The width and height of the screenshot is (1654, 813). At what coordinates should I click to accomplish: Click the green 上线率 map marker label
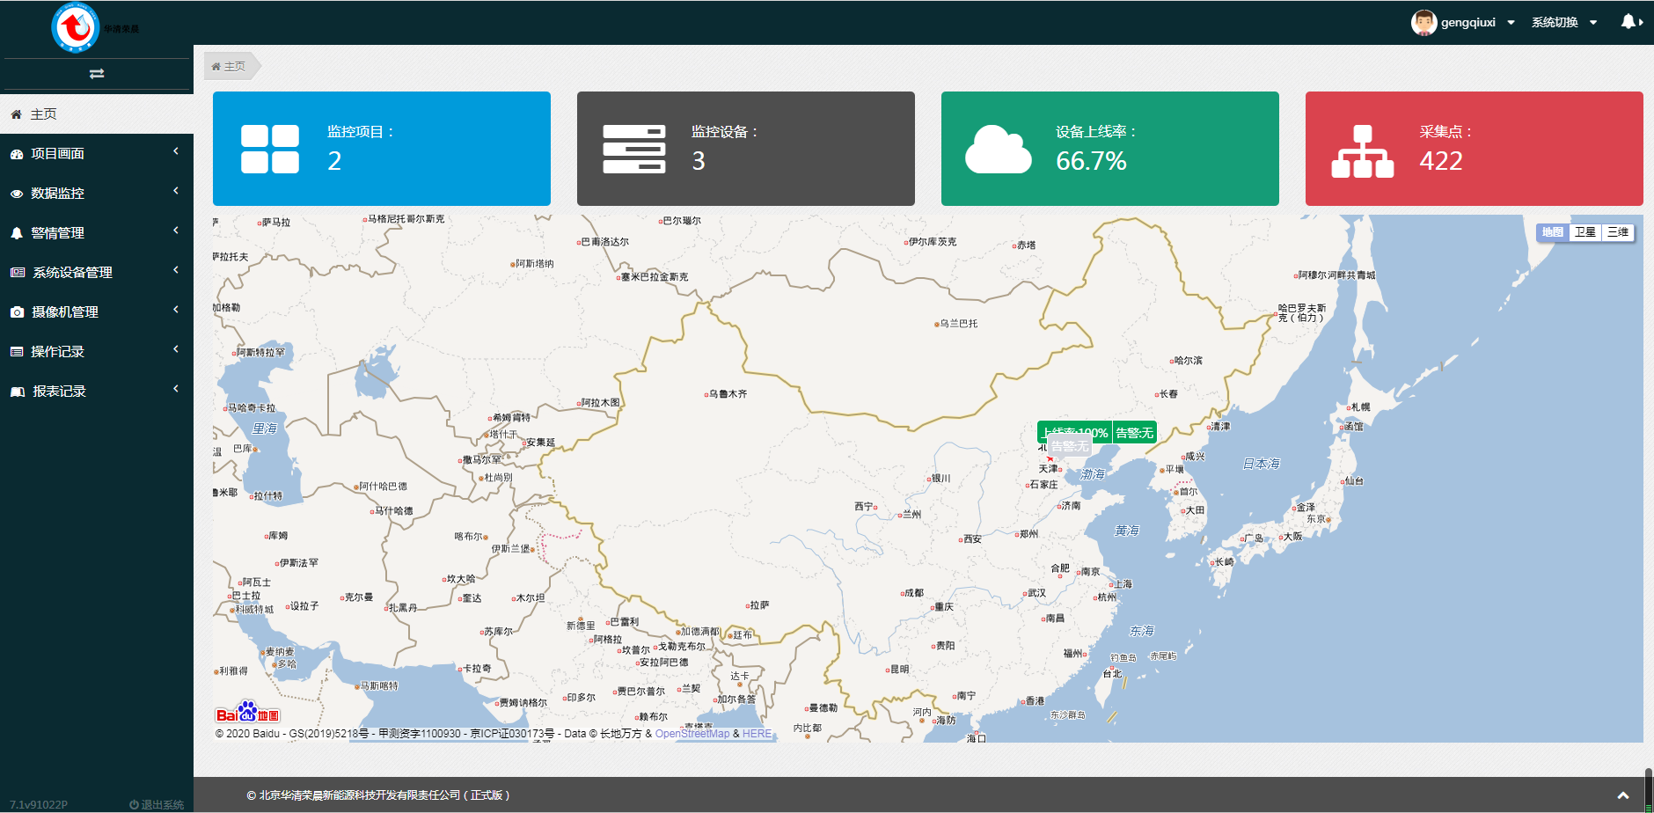pyautogui.click(x=1074, y=433)
